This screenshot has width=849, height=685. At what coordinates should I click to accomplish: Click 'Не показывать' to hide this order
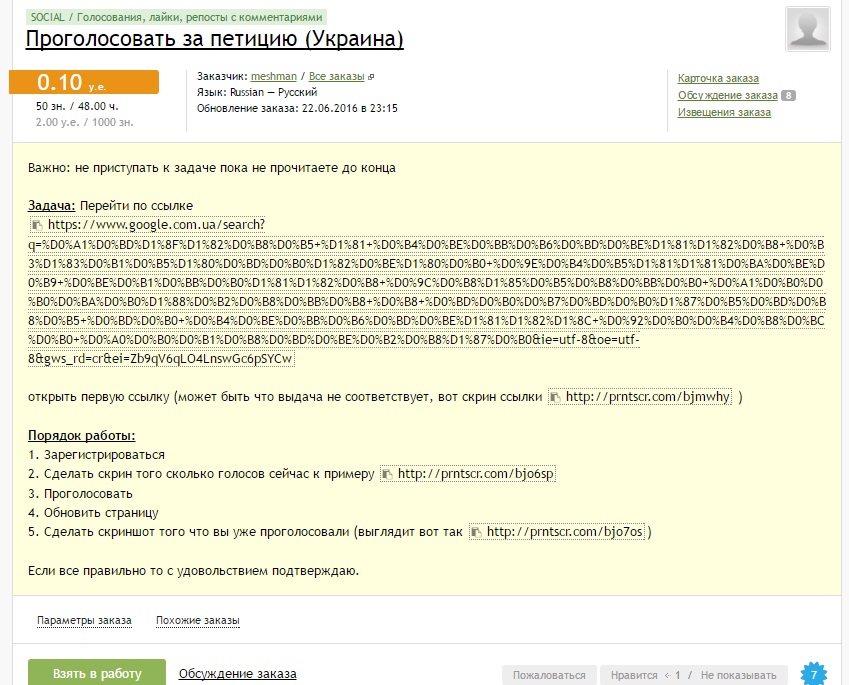coord(739,675)
